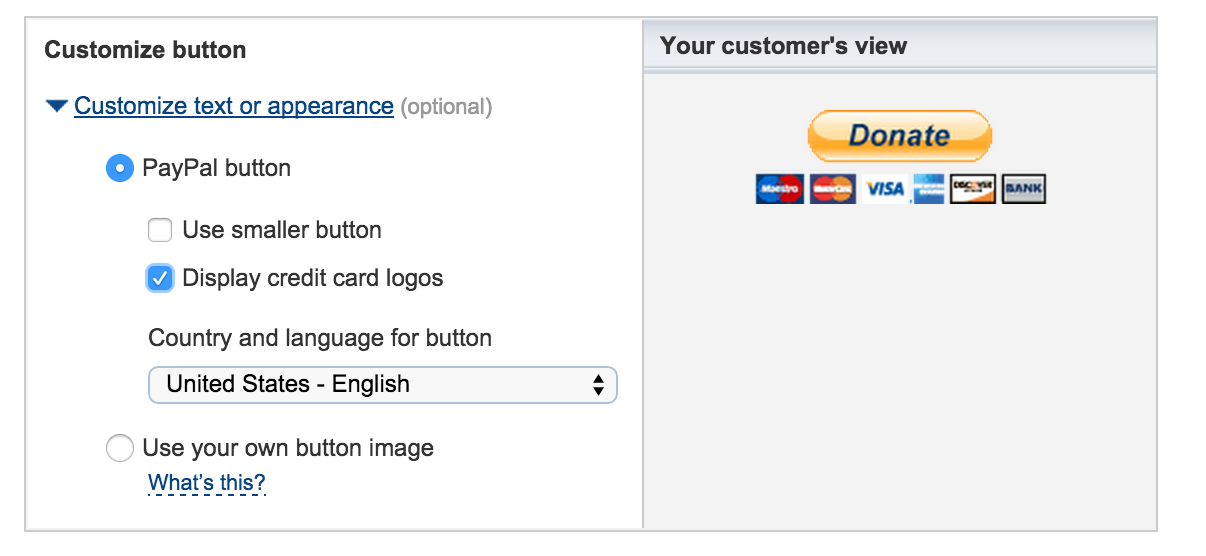Select Use your own button image

point(119,448)
